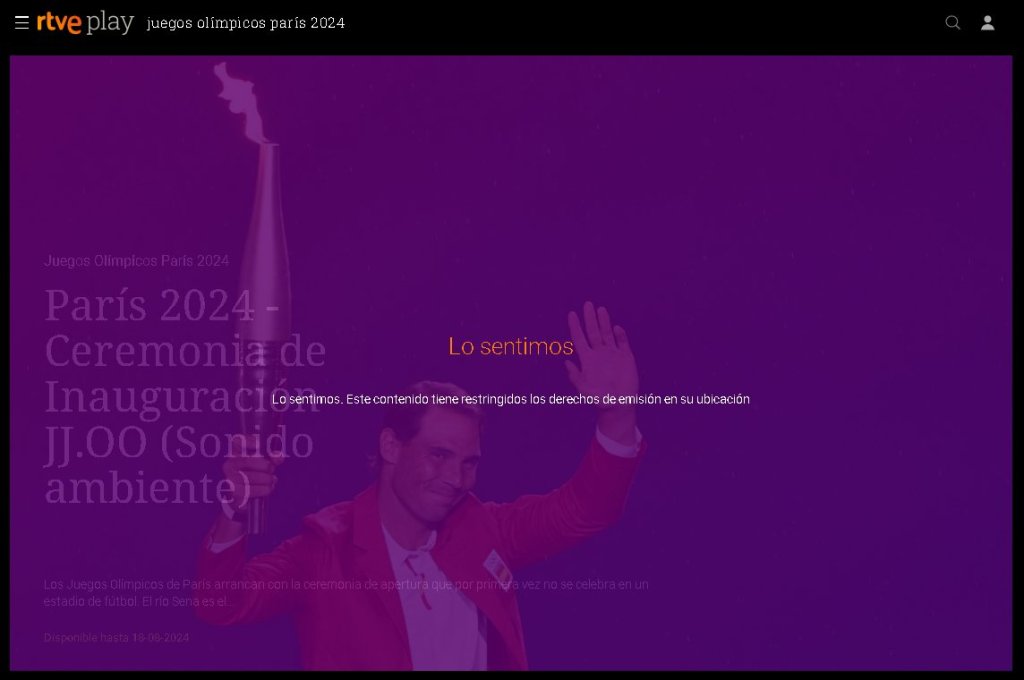Click the "juegos olímpicos parís 2024" header title
This screenshot has width=1024, height=680.
coord(245,23)
